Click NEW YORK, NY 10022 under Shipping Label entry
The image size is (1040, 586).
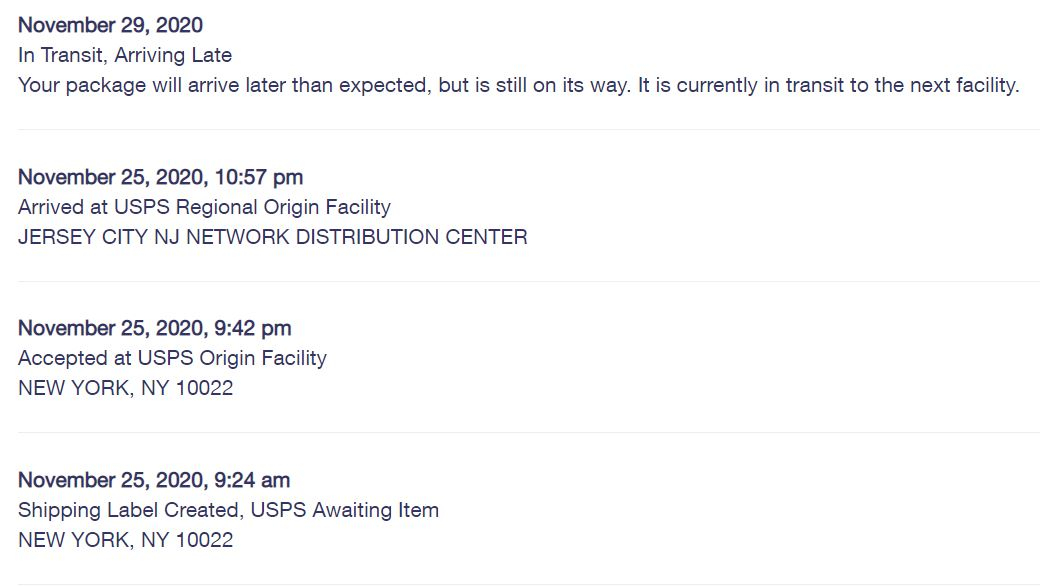(x=125, y=540)
